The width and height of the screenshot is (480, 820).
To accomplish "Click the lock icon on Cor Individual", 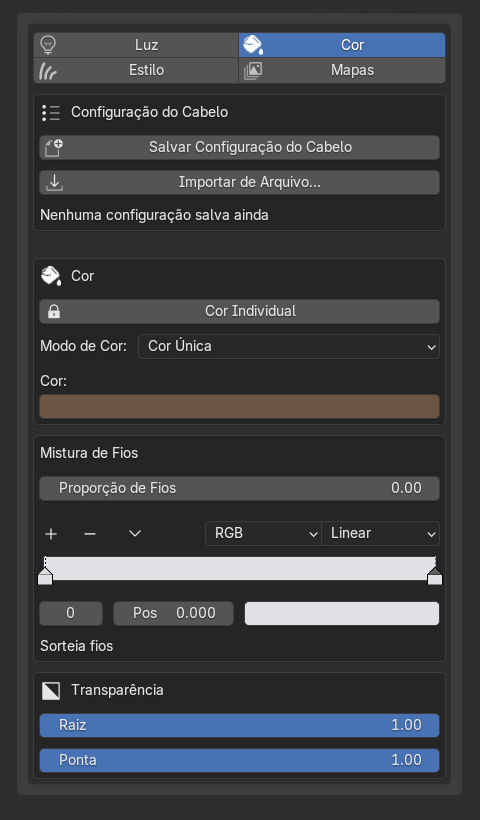I will 54,312.
